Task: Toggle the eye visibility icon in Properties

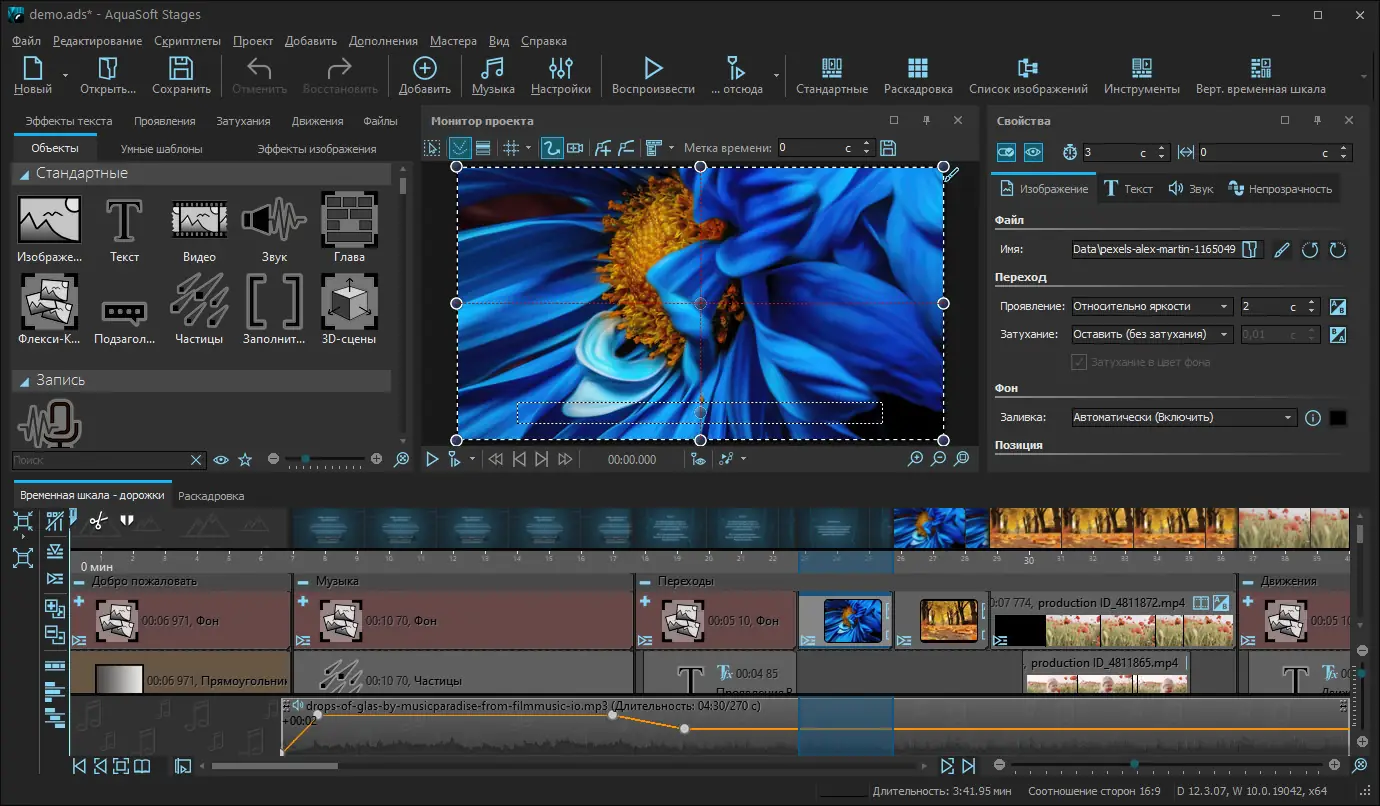Action: 1034,152
